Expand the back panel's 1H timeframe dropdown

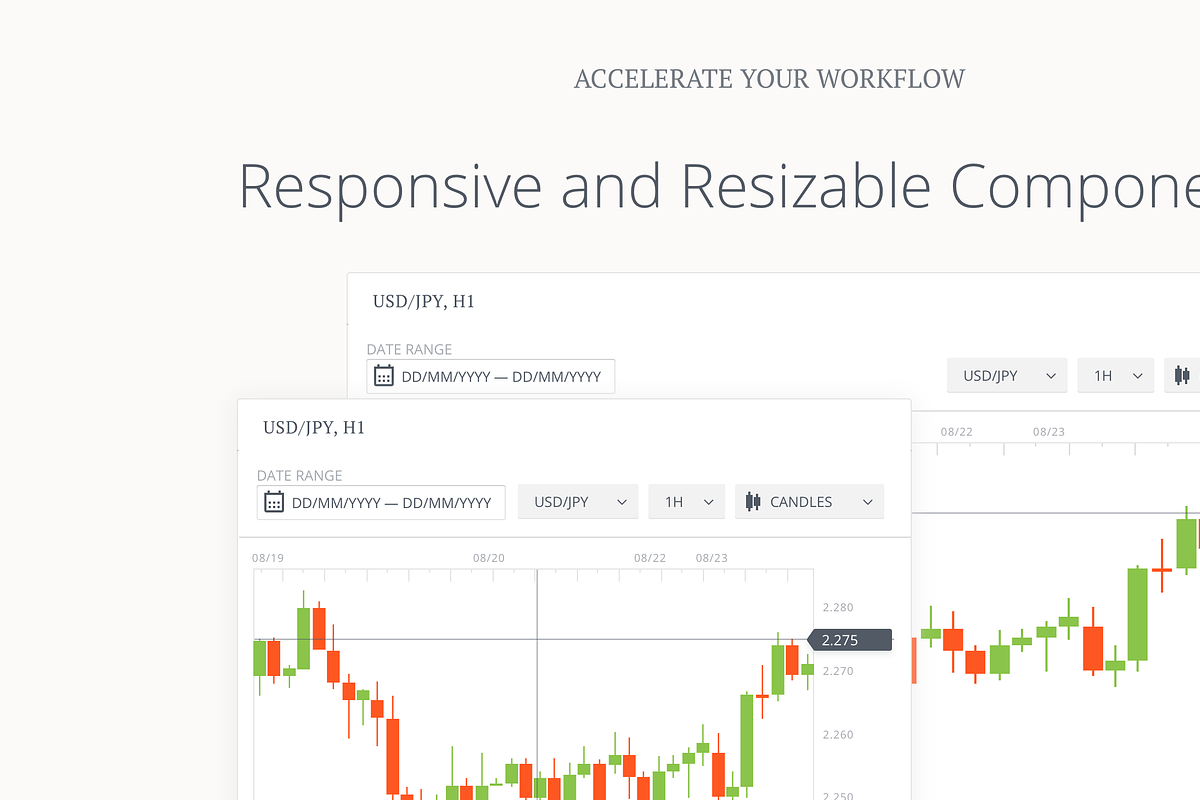pos(1116,376)
